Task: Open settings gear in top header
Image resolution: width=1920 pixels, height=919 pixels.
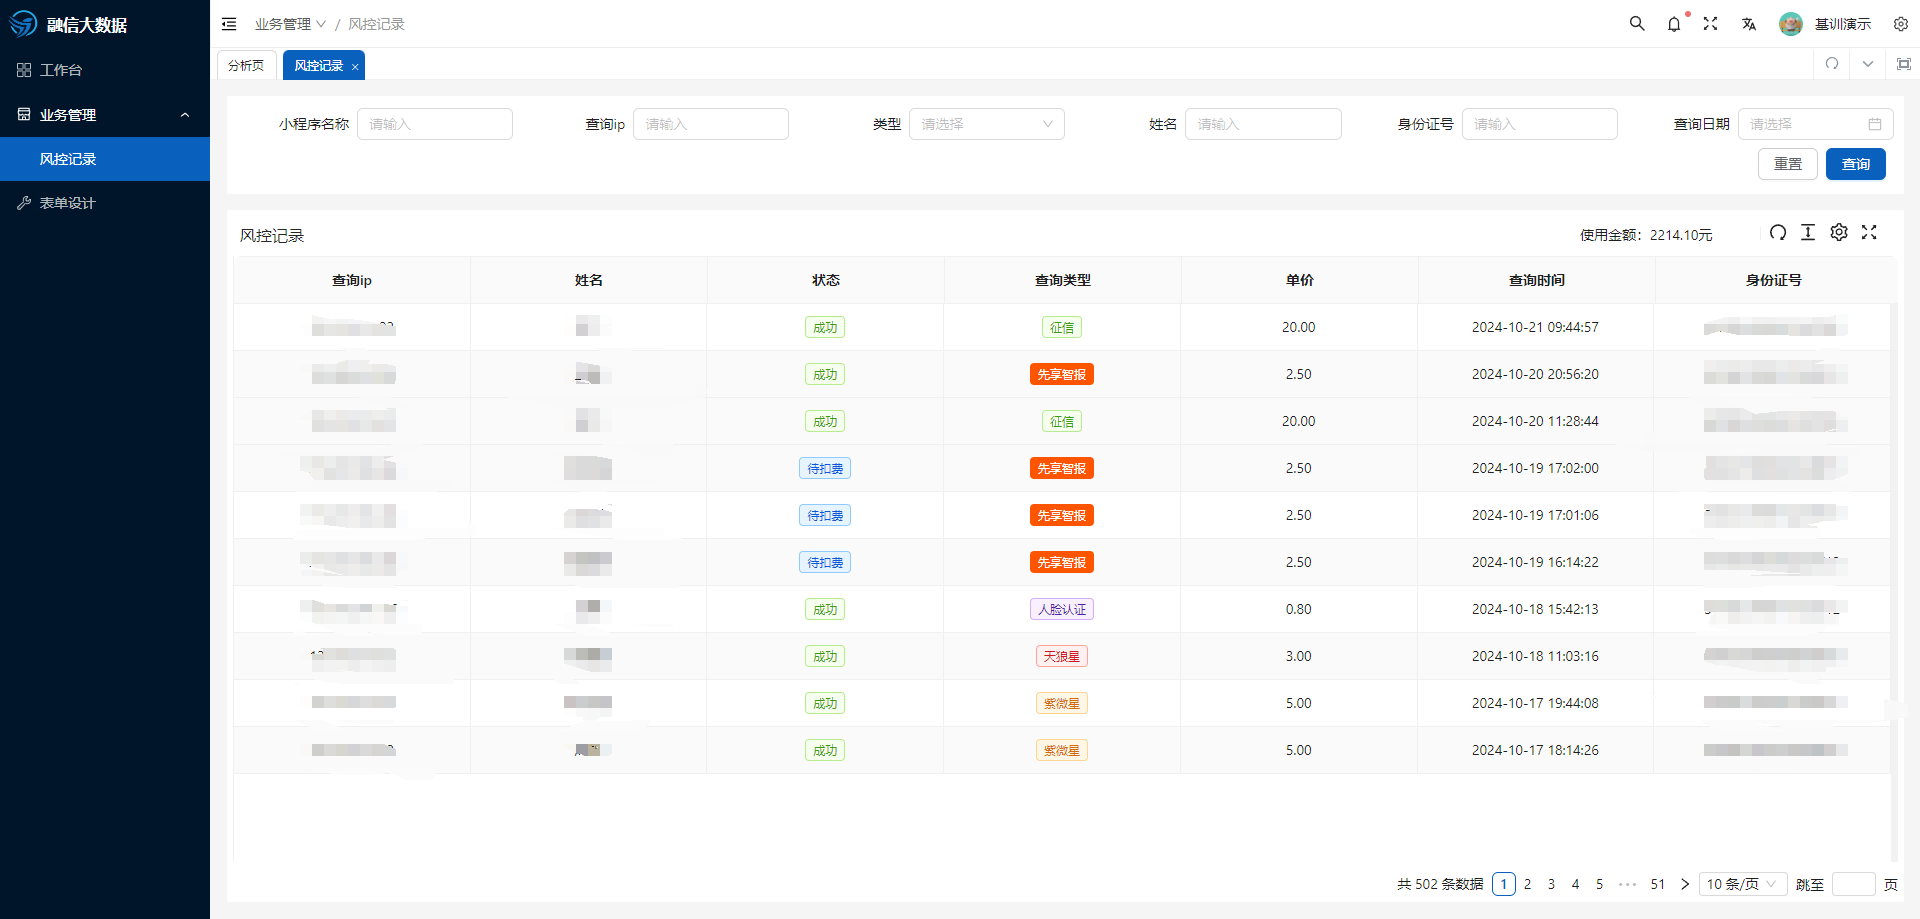Action: coord(1901,24)
